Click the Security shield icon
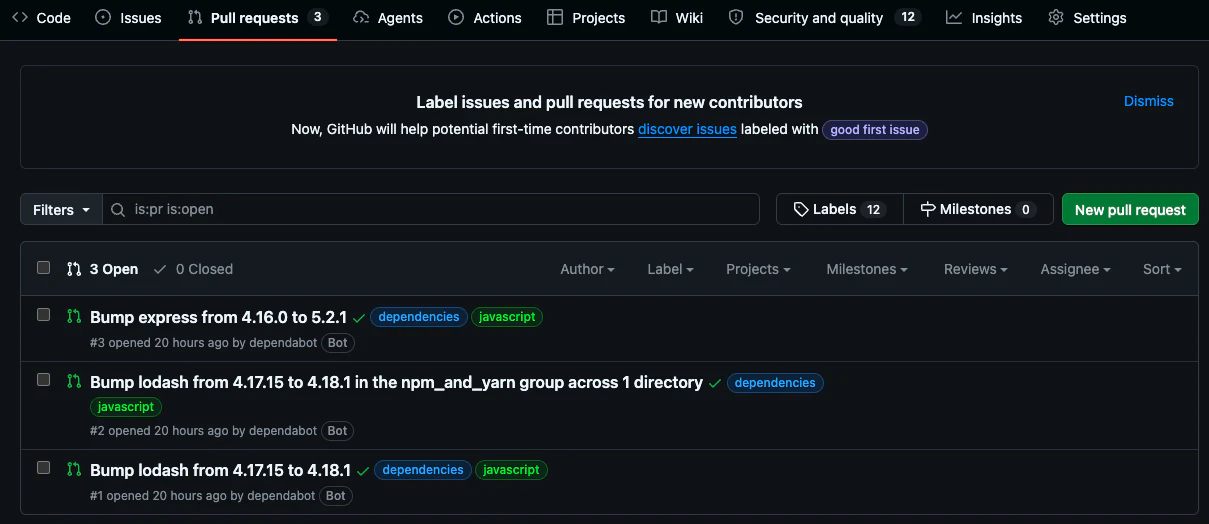 tap(736, 17)
